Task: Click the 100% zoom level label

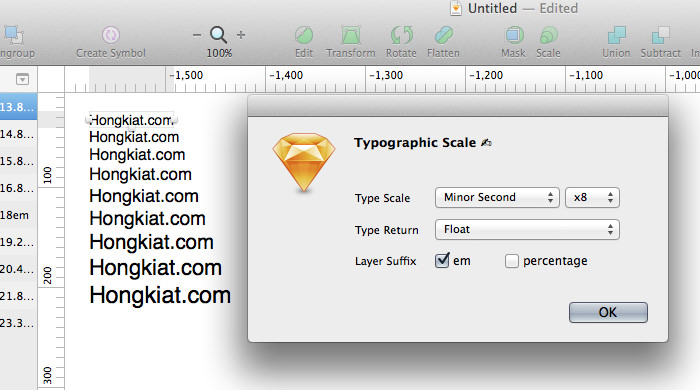Action: (219, 53)
